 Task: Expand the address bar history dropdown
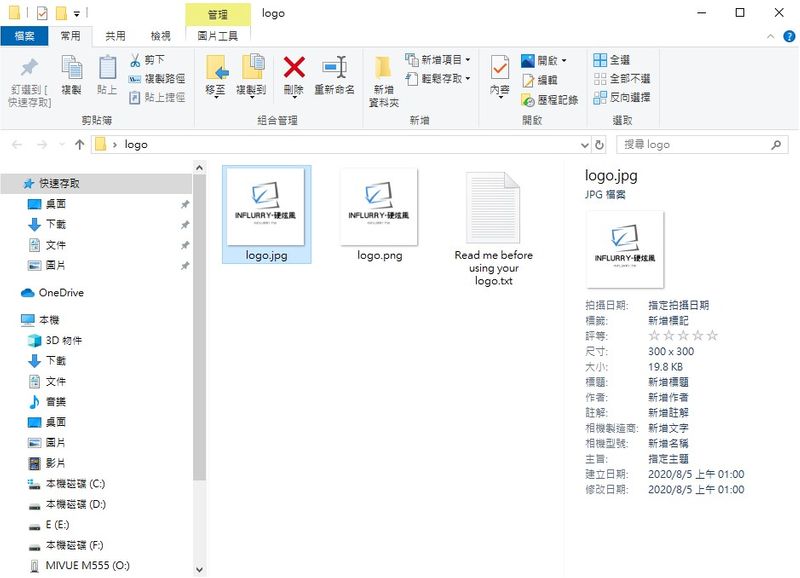click(585, 145)
